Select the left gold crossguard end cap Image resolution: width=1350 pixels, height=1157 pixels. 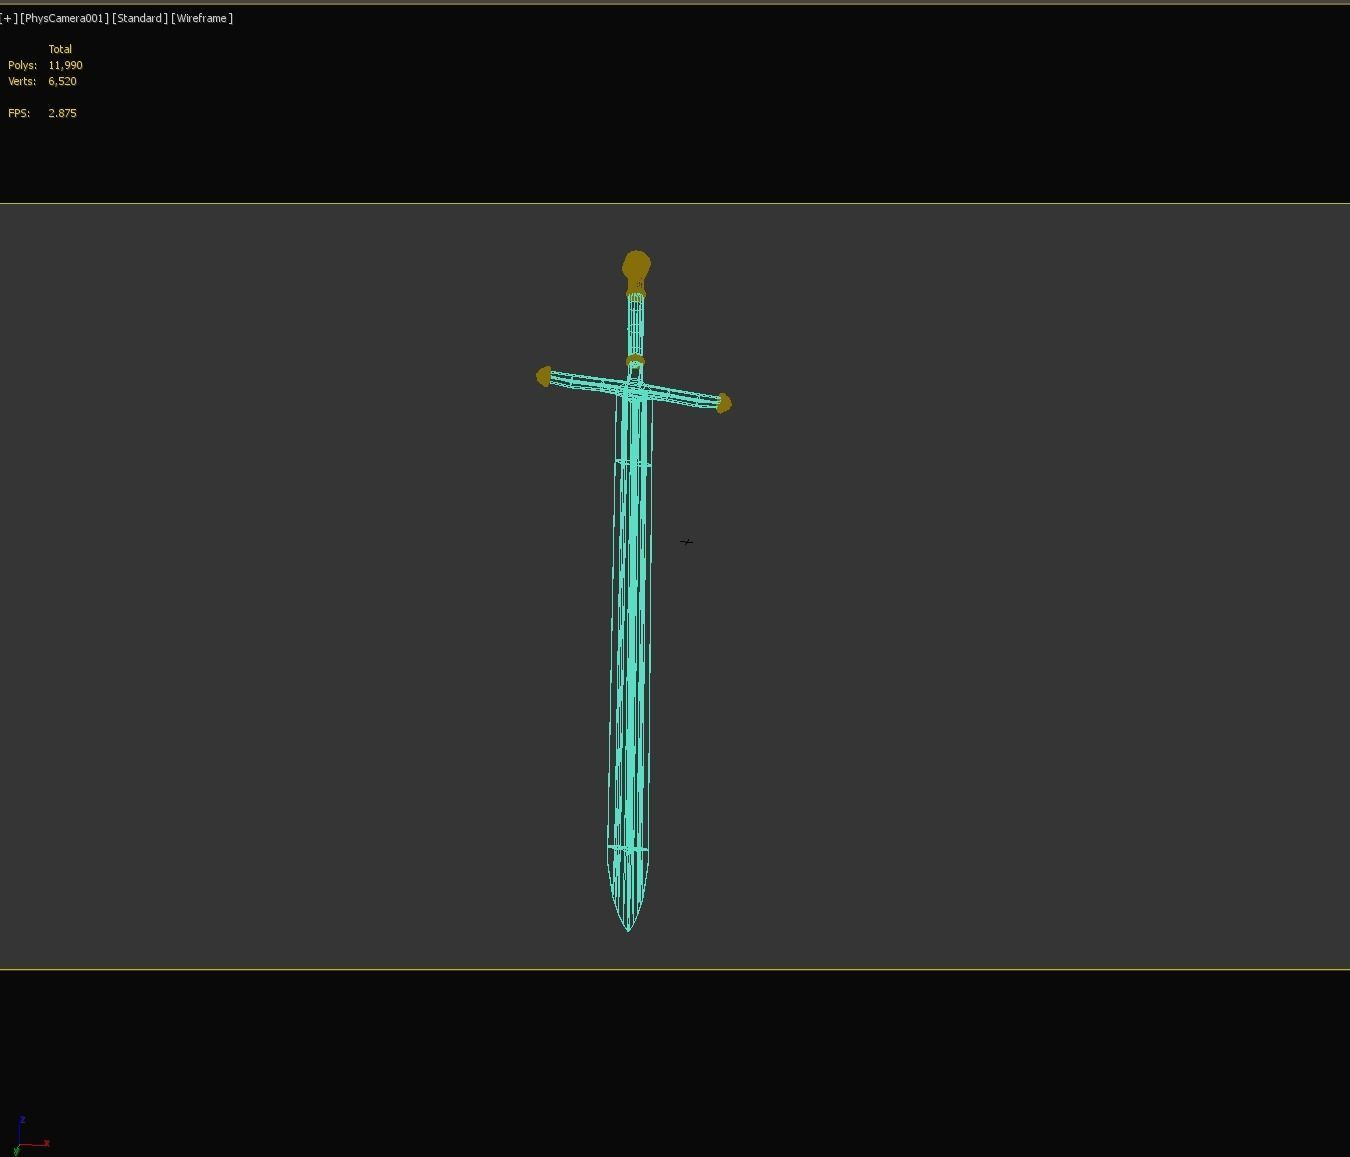click(x=544, y=376)
